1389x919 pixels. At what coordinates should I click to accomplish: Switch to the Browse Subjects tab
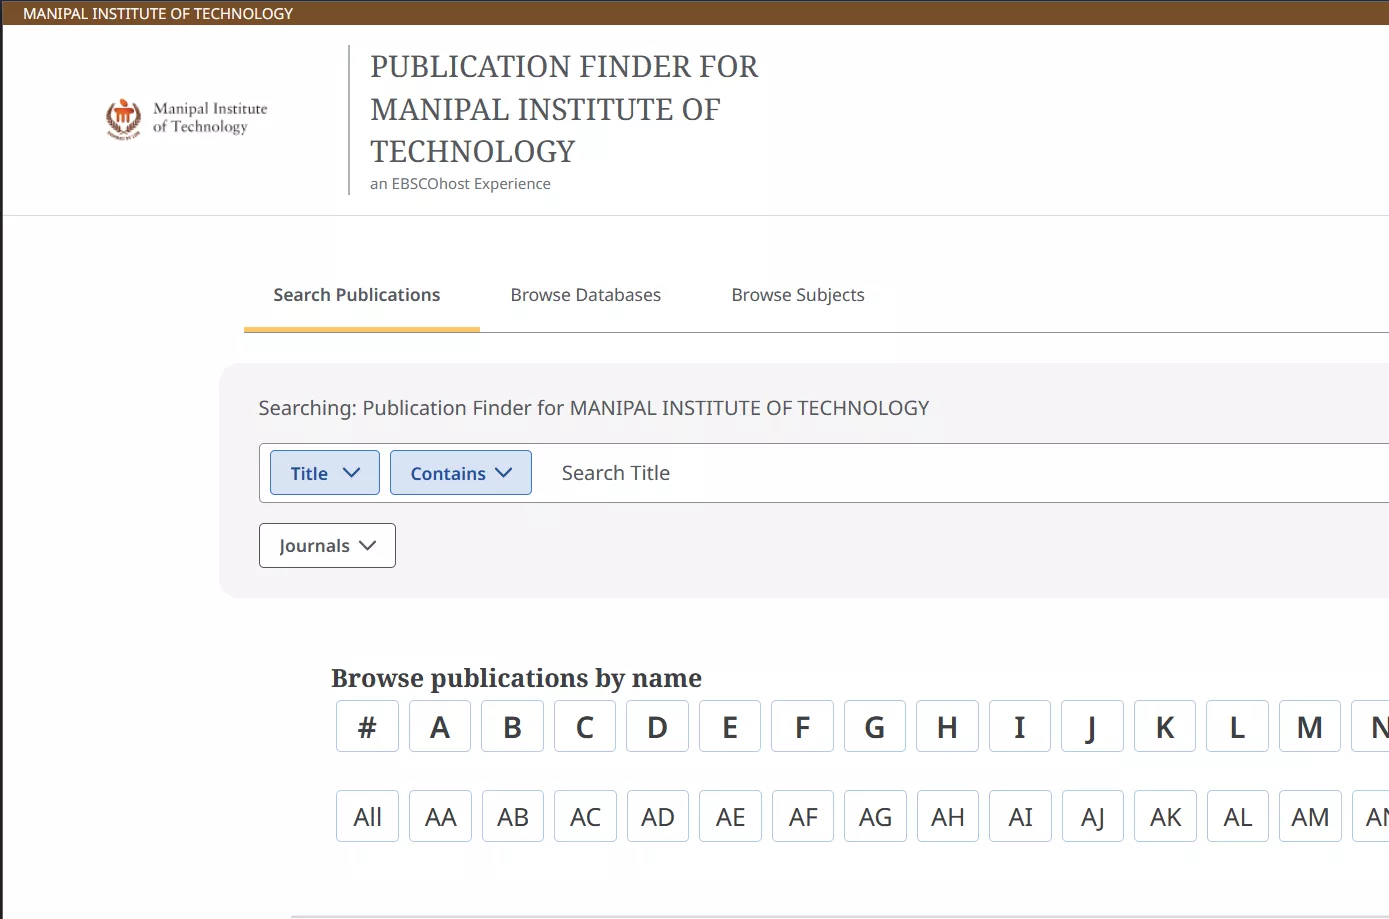[x=797, y=294]
